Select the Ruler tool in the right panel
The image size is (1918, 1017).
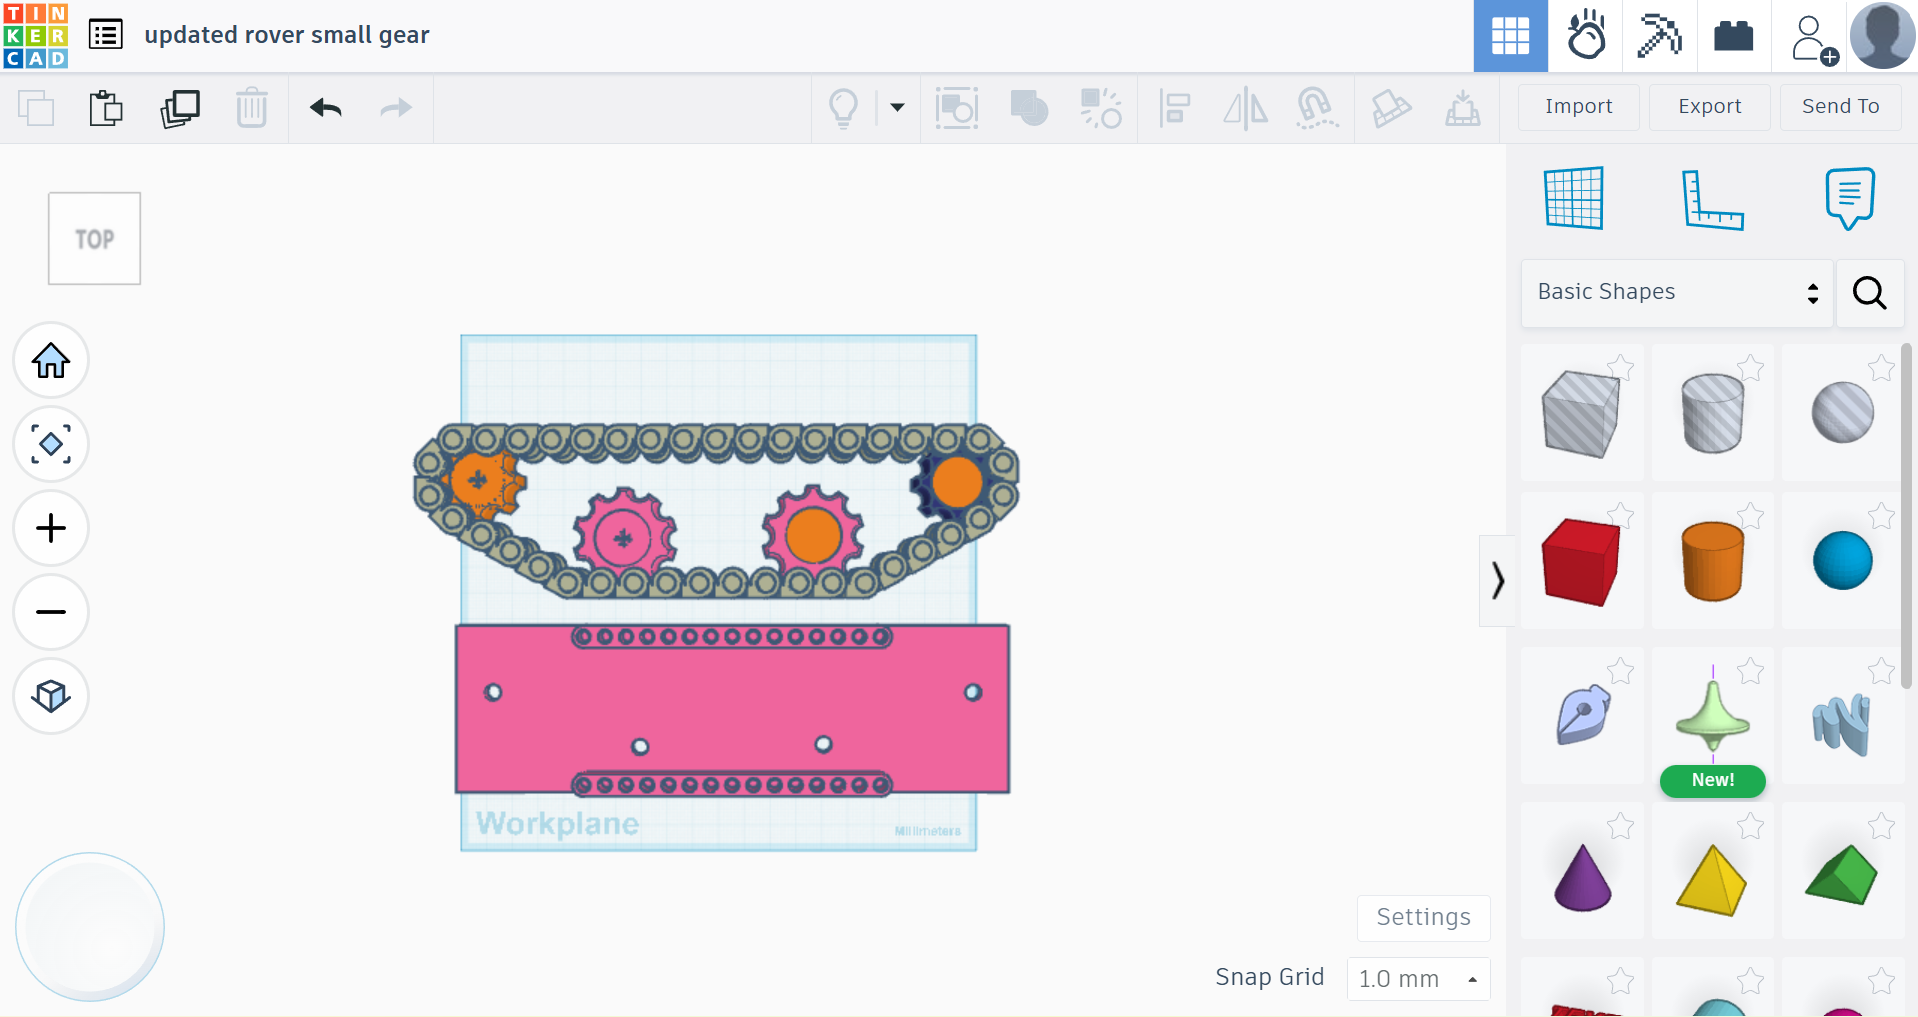tap(1714, 198)
